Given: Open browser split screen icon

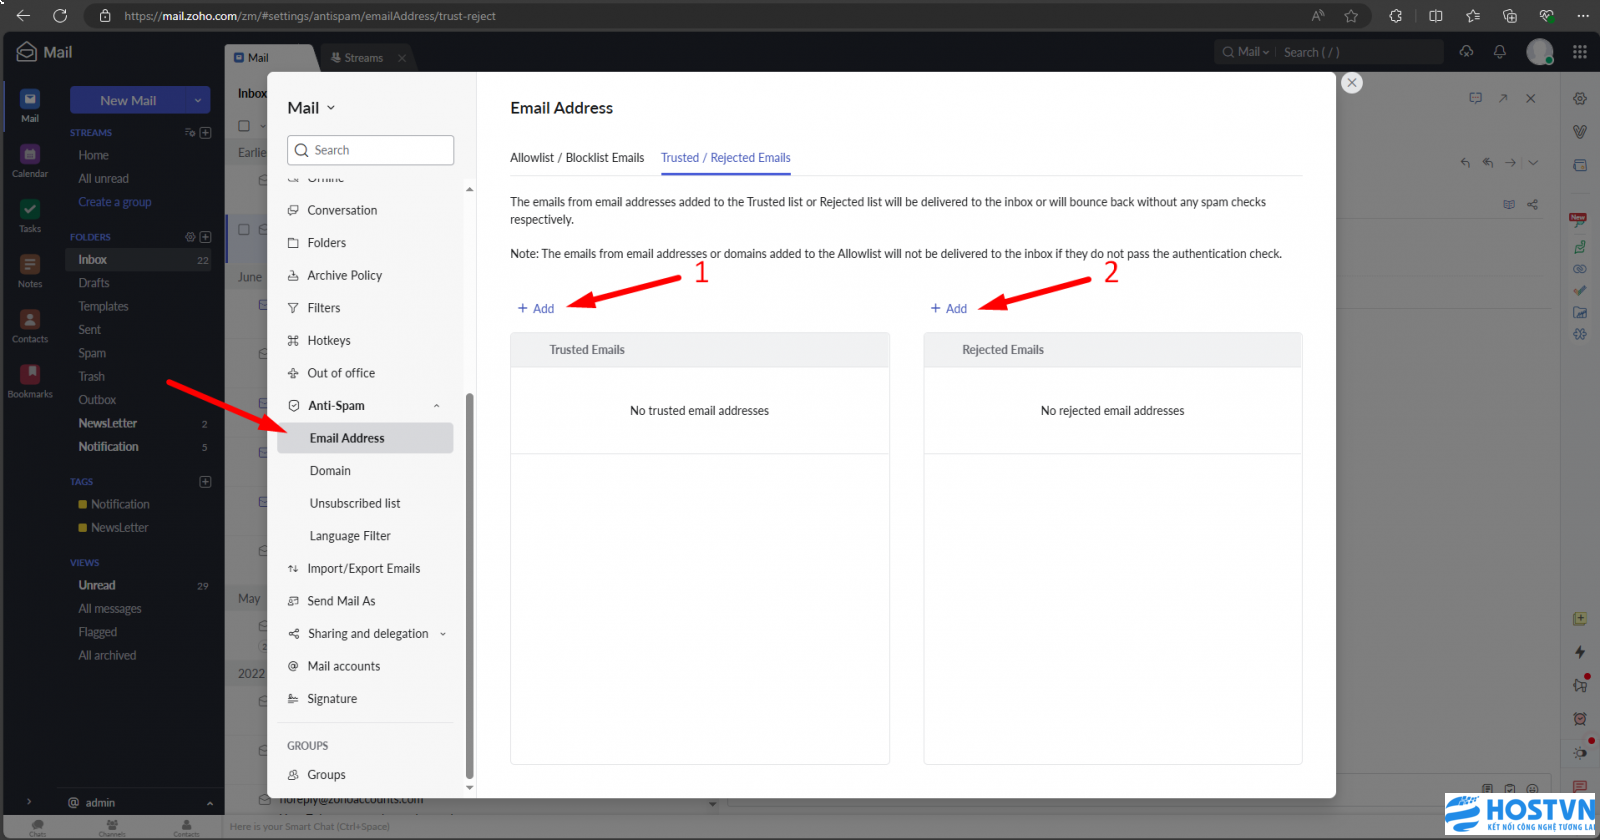Looking at the screenshot, I should (x=1435, y=16).
